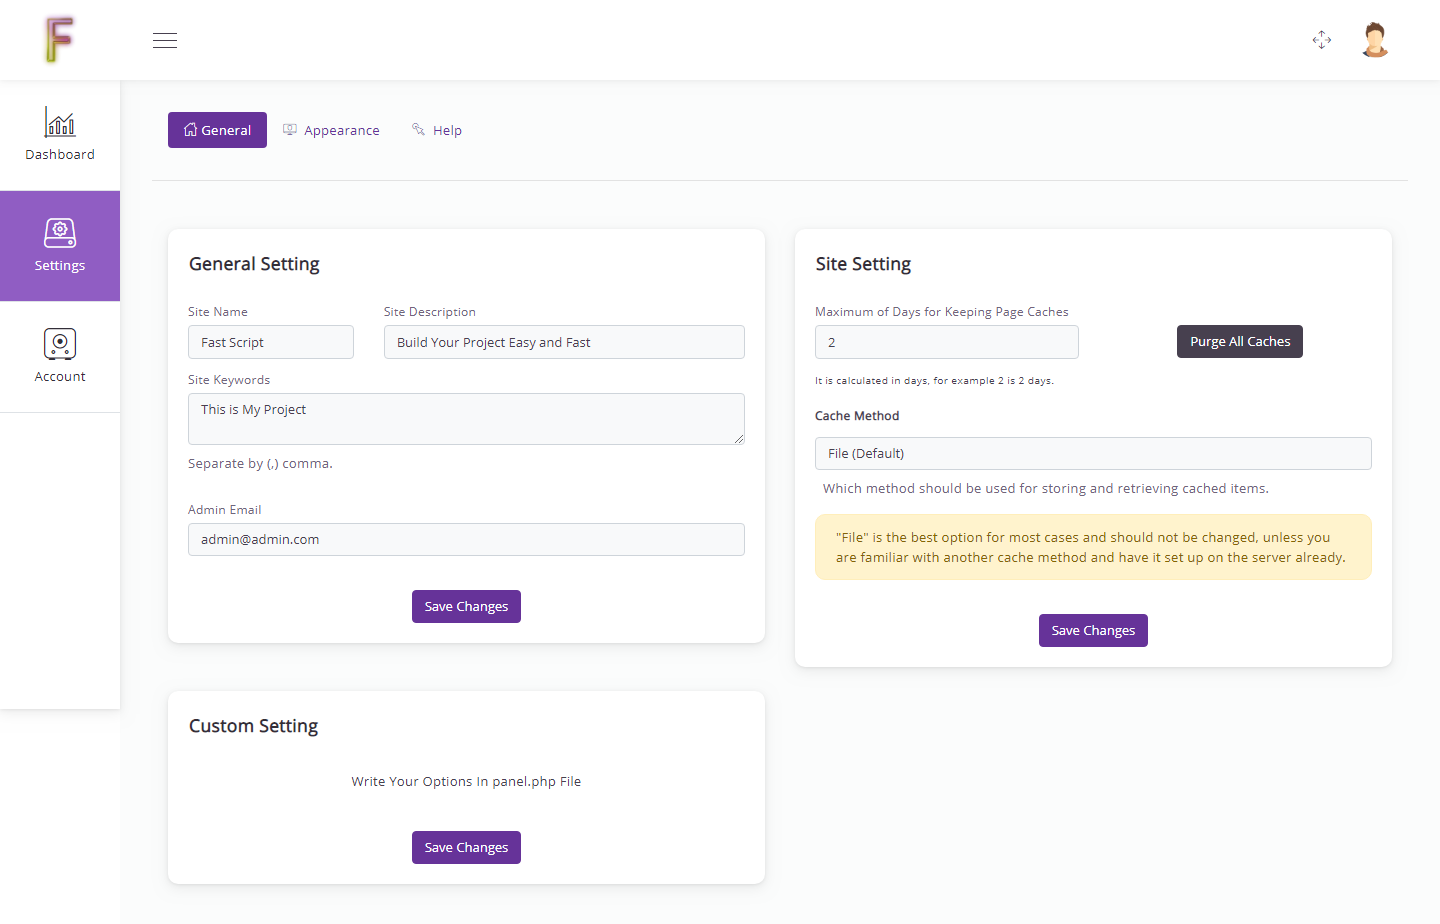Open the user avatar profile menu
Screen dimensions: 1440x924
1375,40
